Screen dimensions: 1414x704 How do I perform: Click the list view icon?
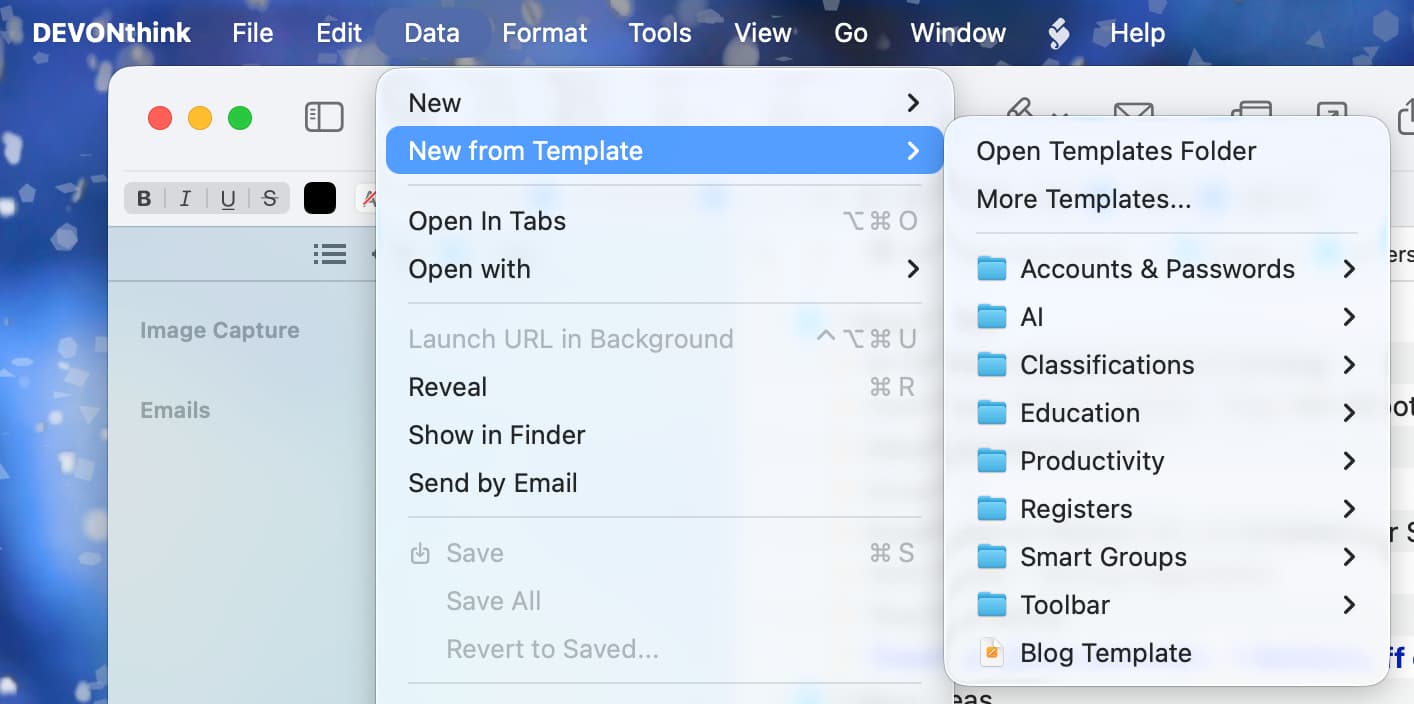click(330, 254)
